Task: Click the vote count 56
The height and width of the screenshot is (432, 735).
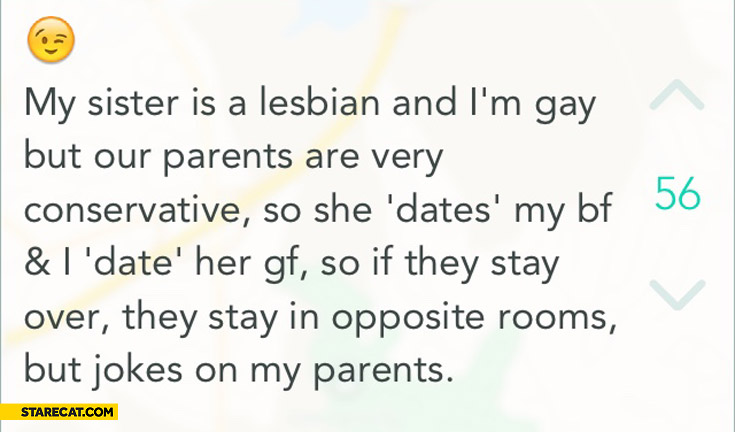Action: click(677, 193)
